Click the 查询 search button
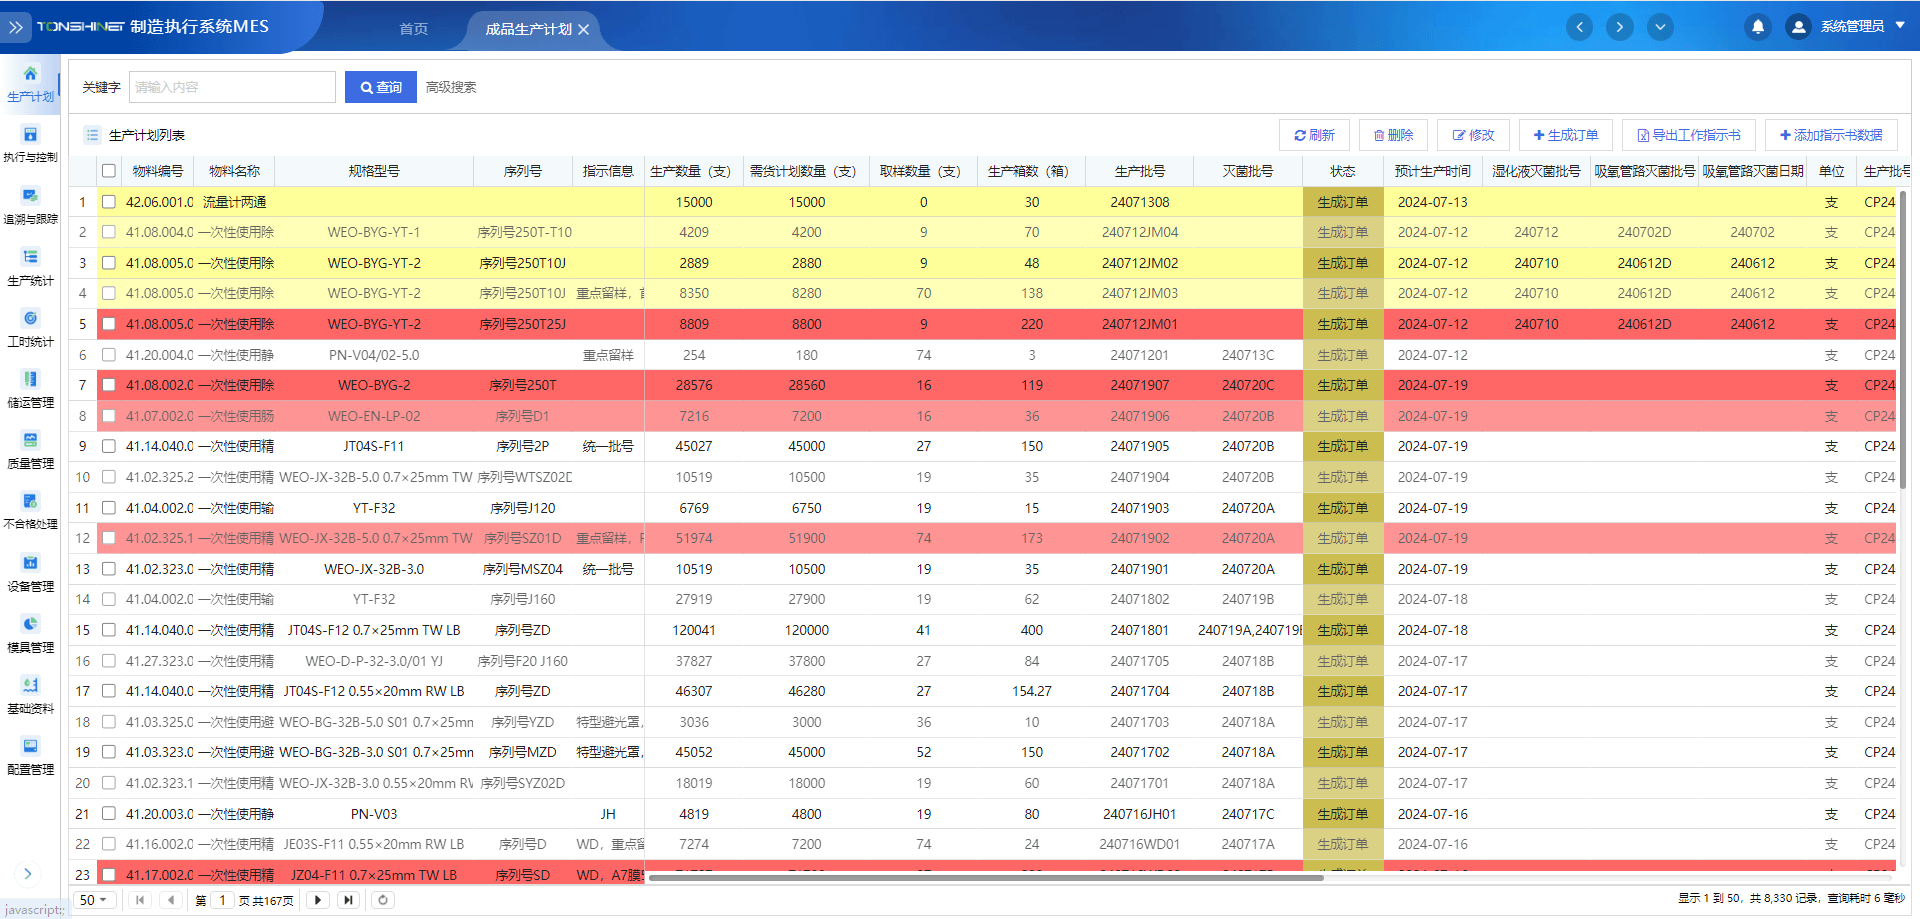Image resolution: width=1920 pixels, height=919 pixels. (380, 87)
